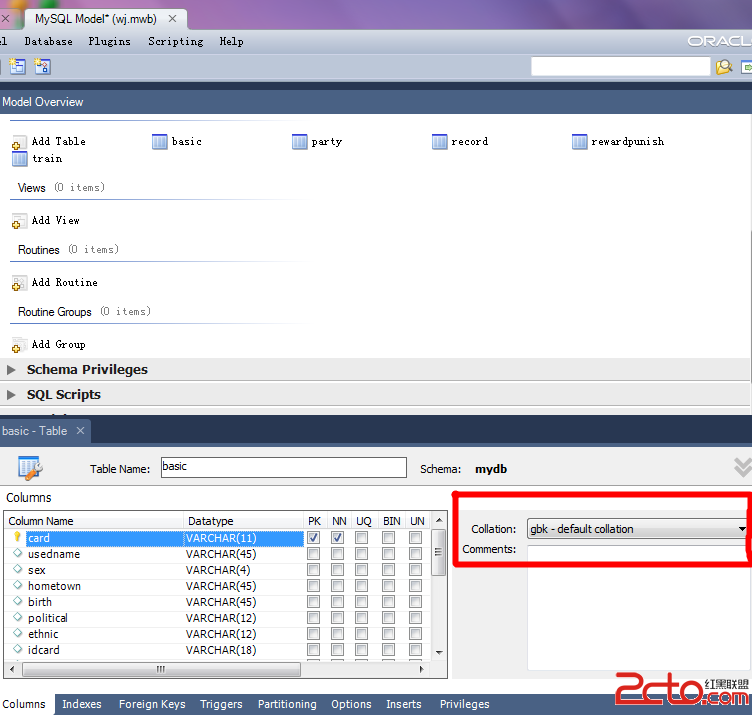Click the diamond icon beside political
Image resolution: width=752 pixels, height=715 pixels.
coord(18,617)
